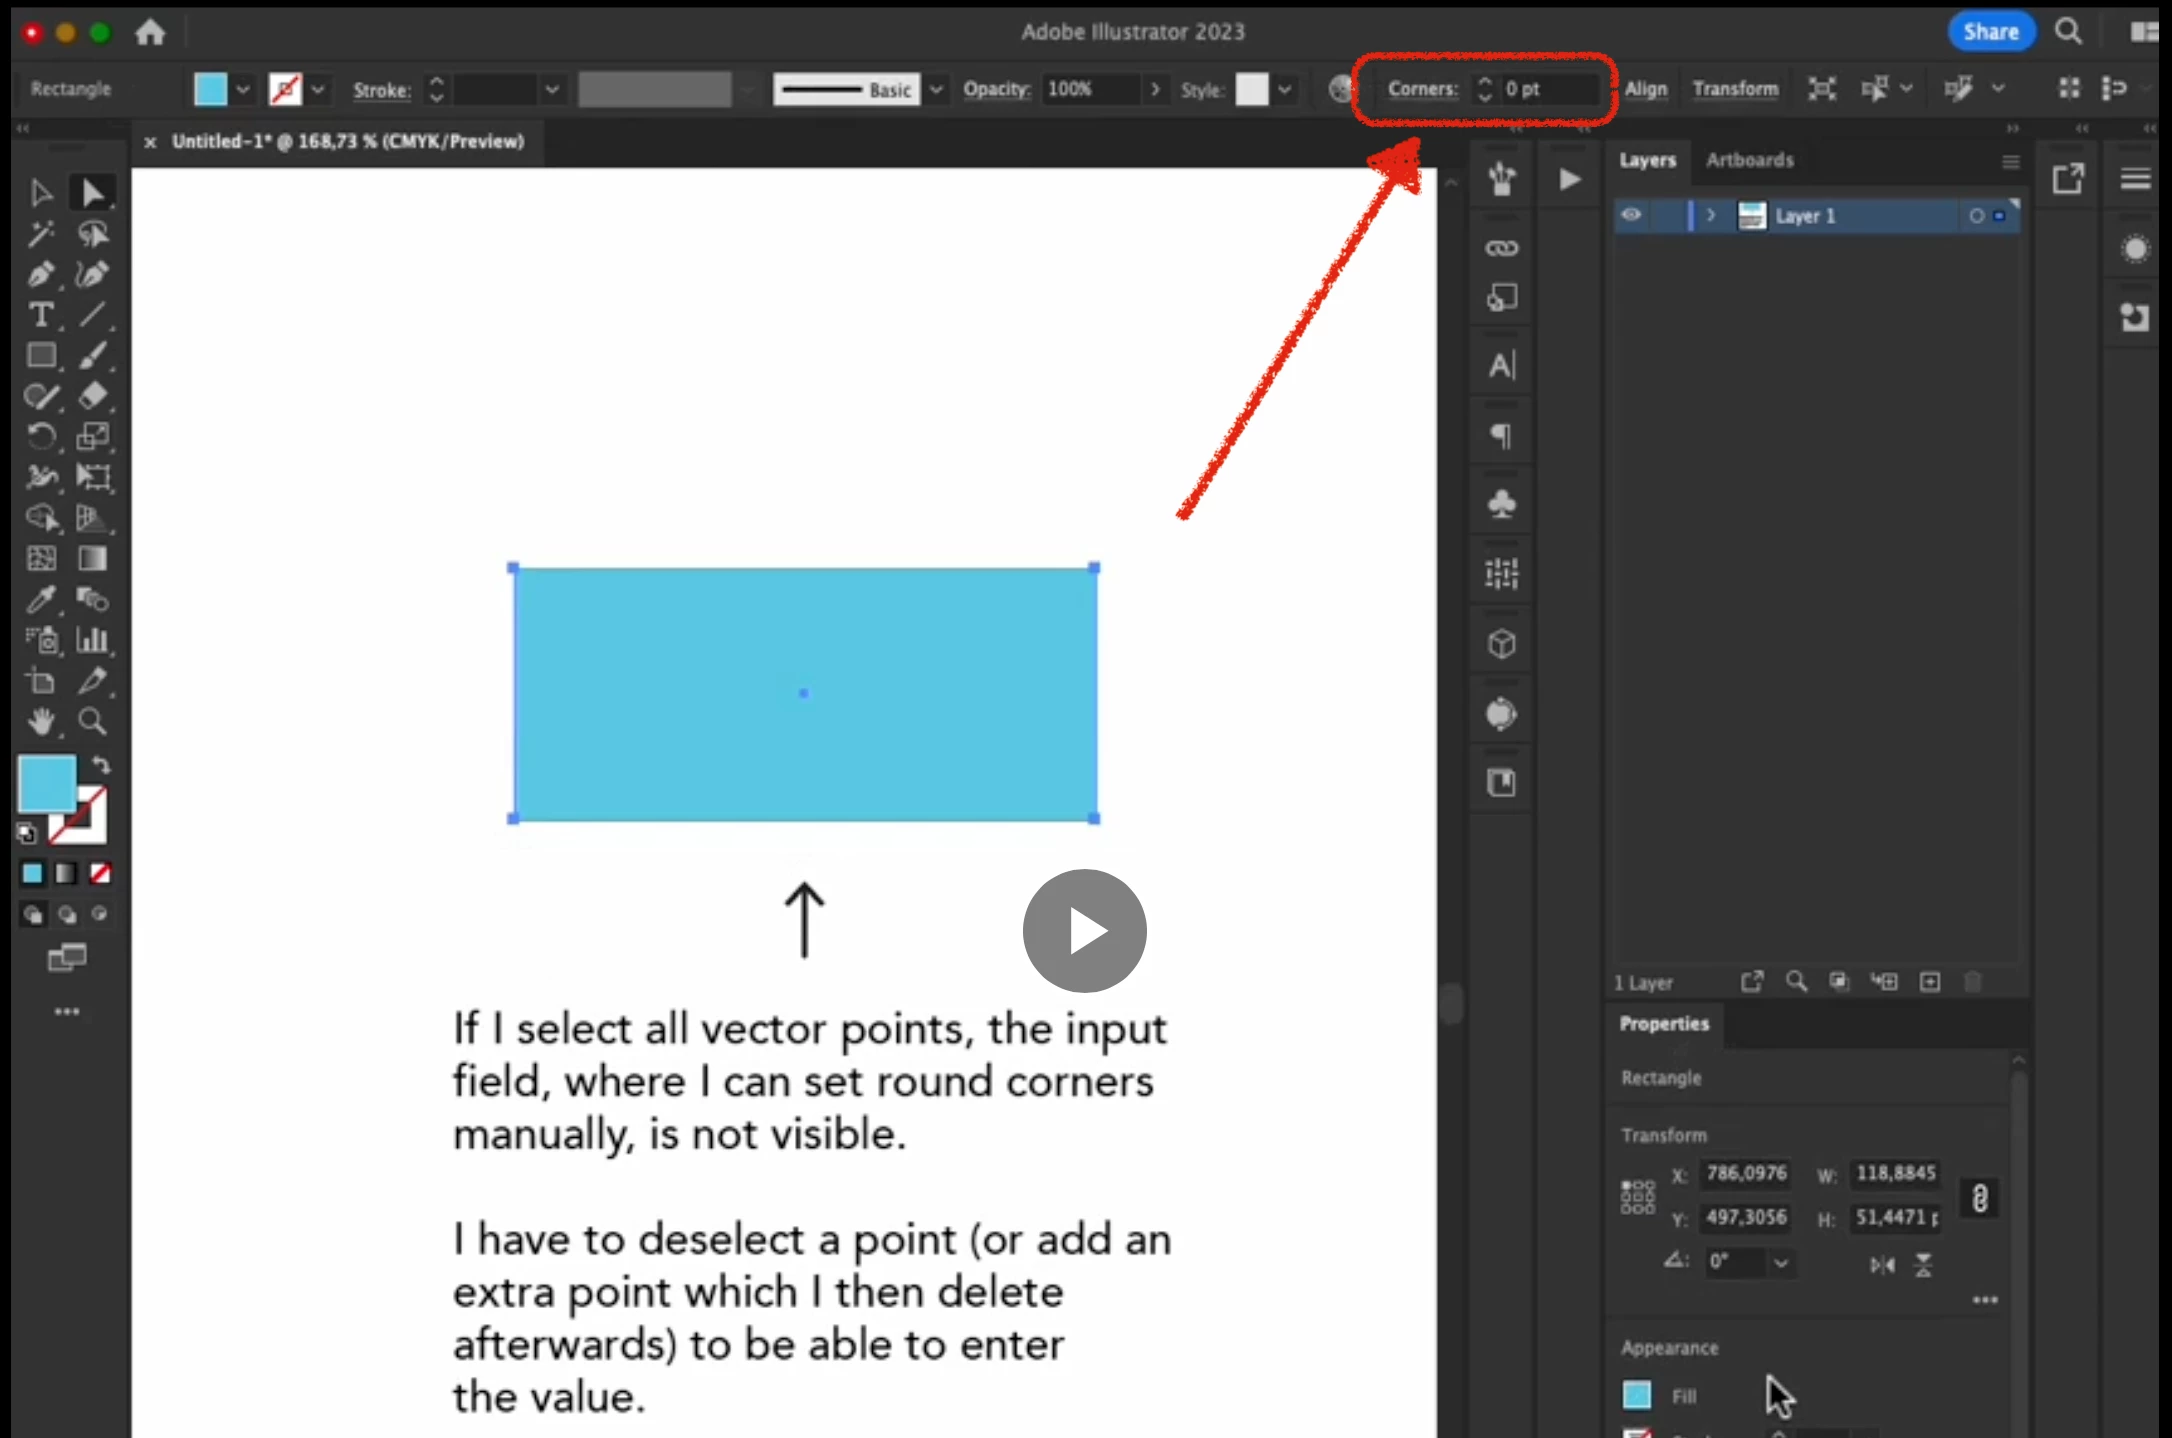Viewport: 2172px width, 1438px height.
Task: Activate the Zoom tool in toolbar
Action: pyautogui.click(x=93, y=721)
